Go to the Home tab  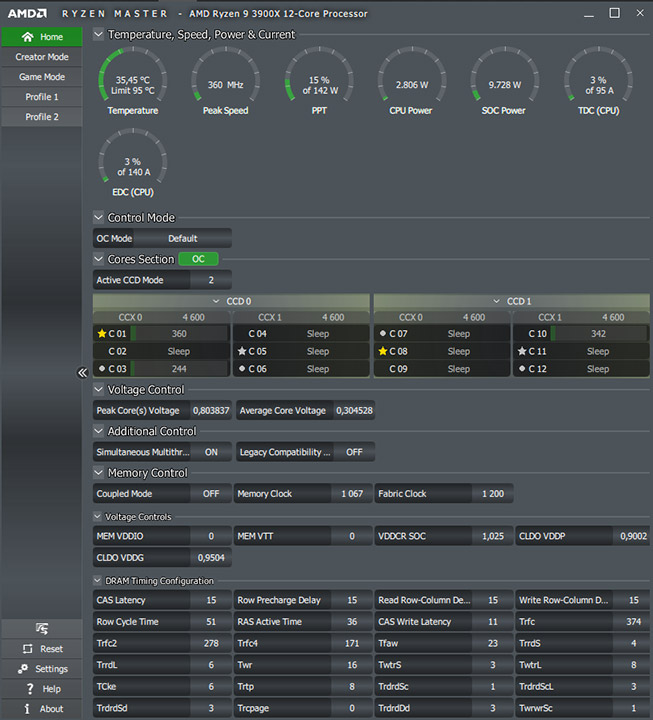point(42,37)
